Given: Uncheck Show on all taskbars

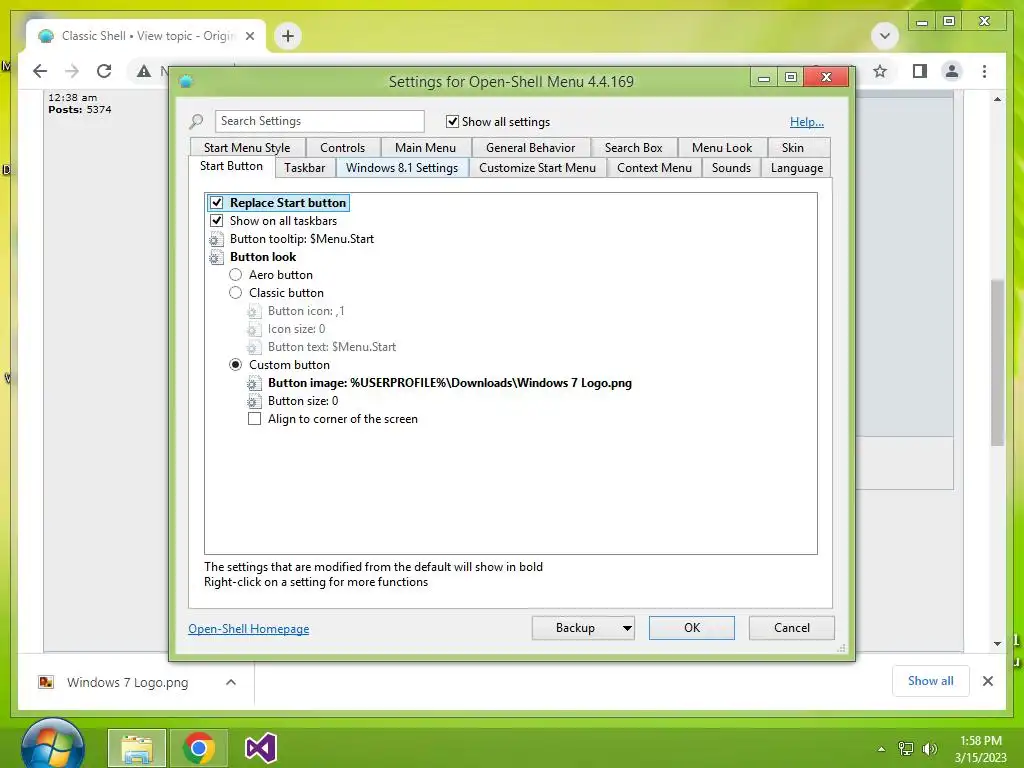Looking at the screenshot, I should point(216,221).
